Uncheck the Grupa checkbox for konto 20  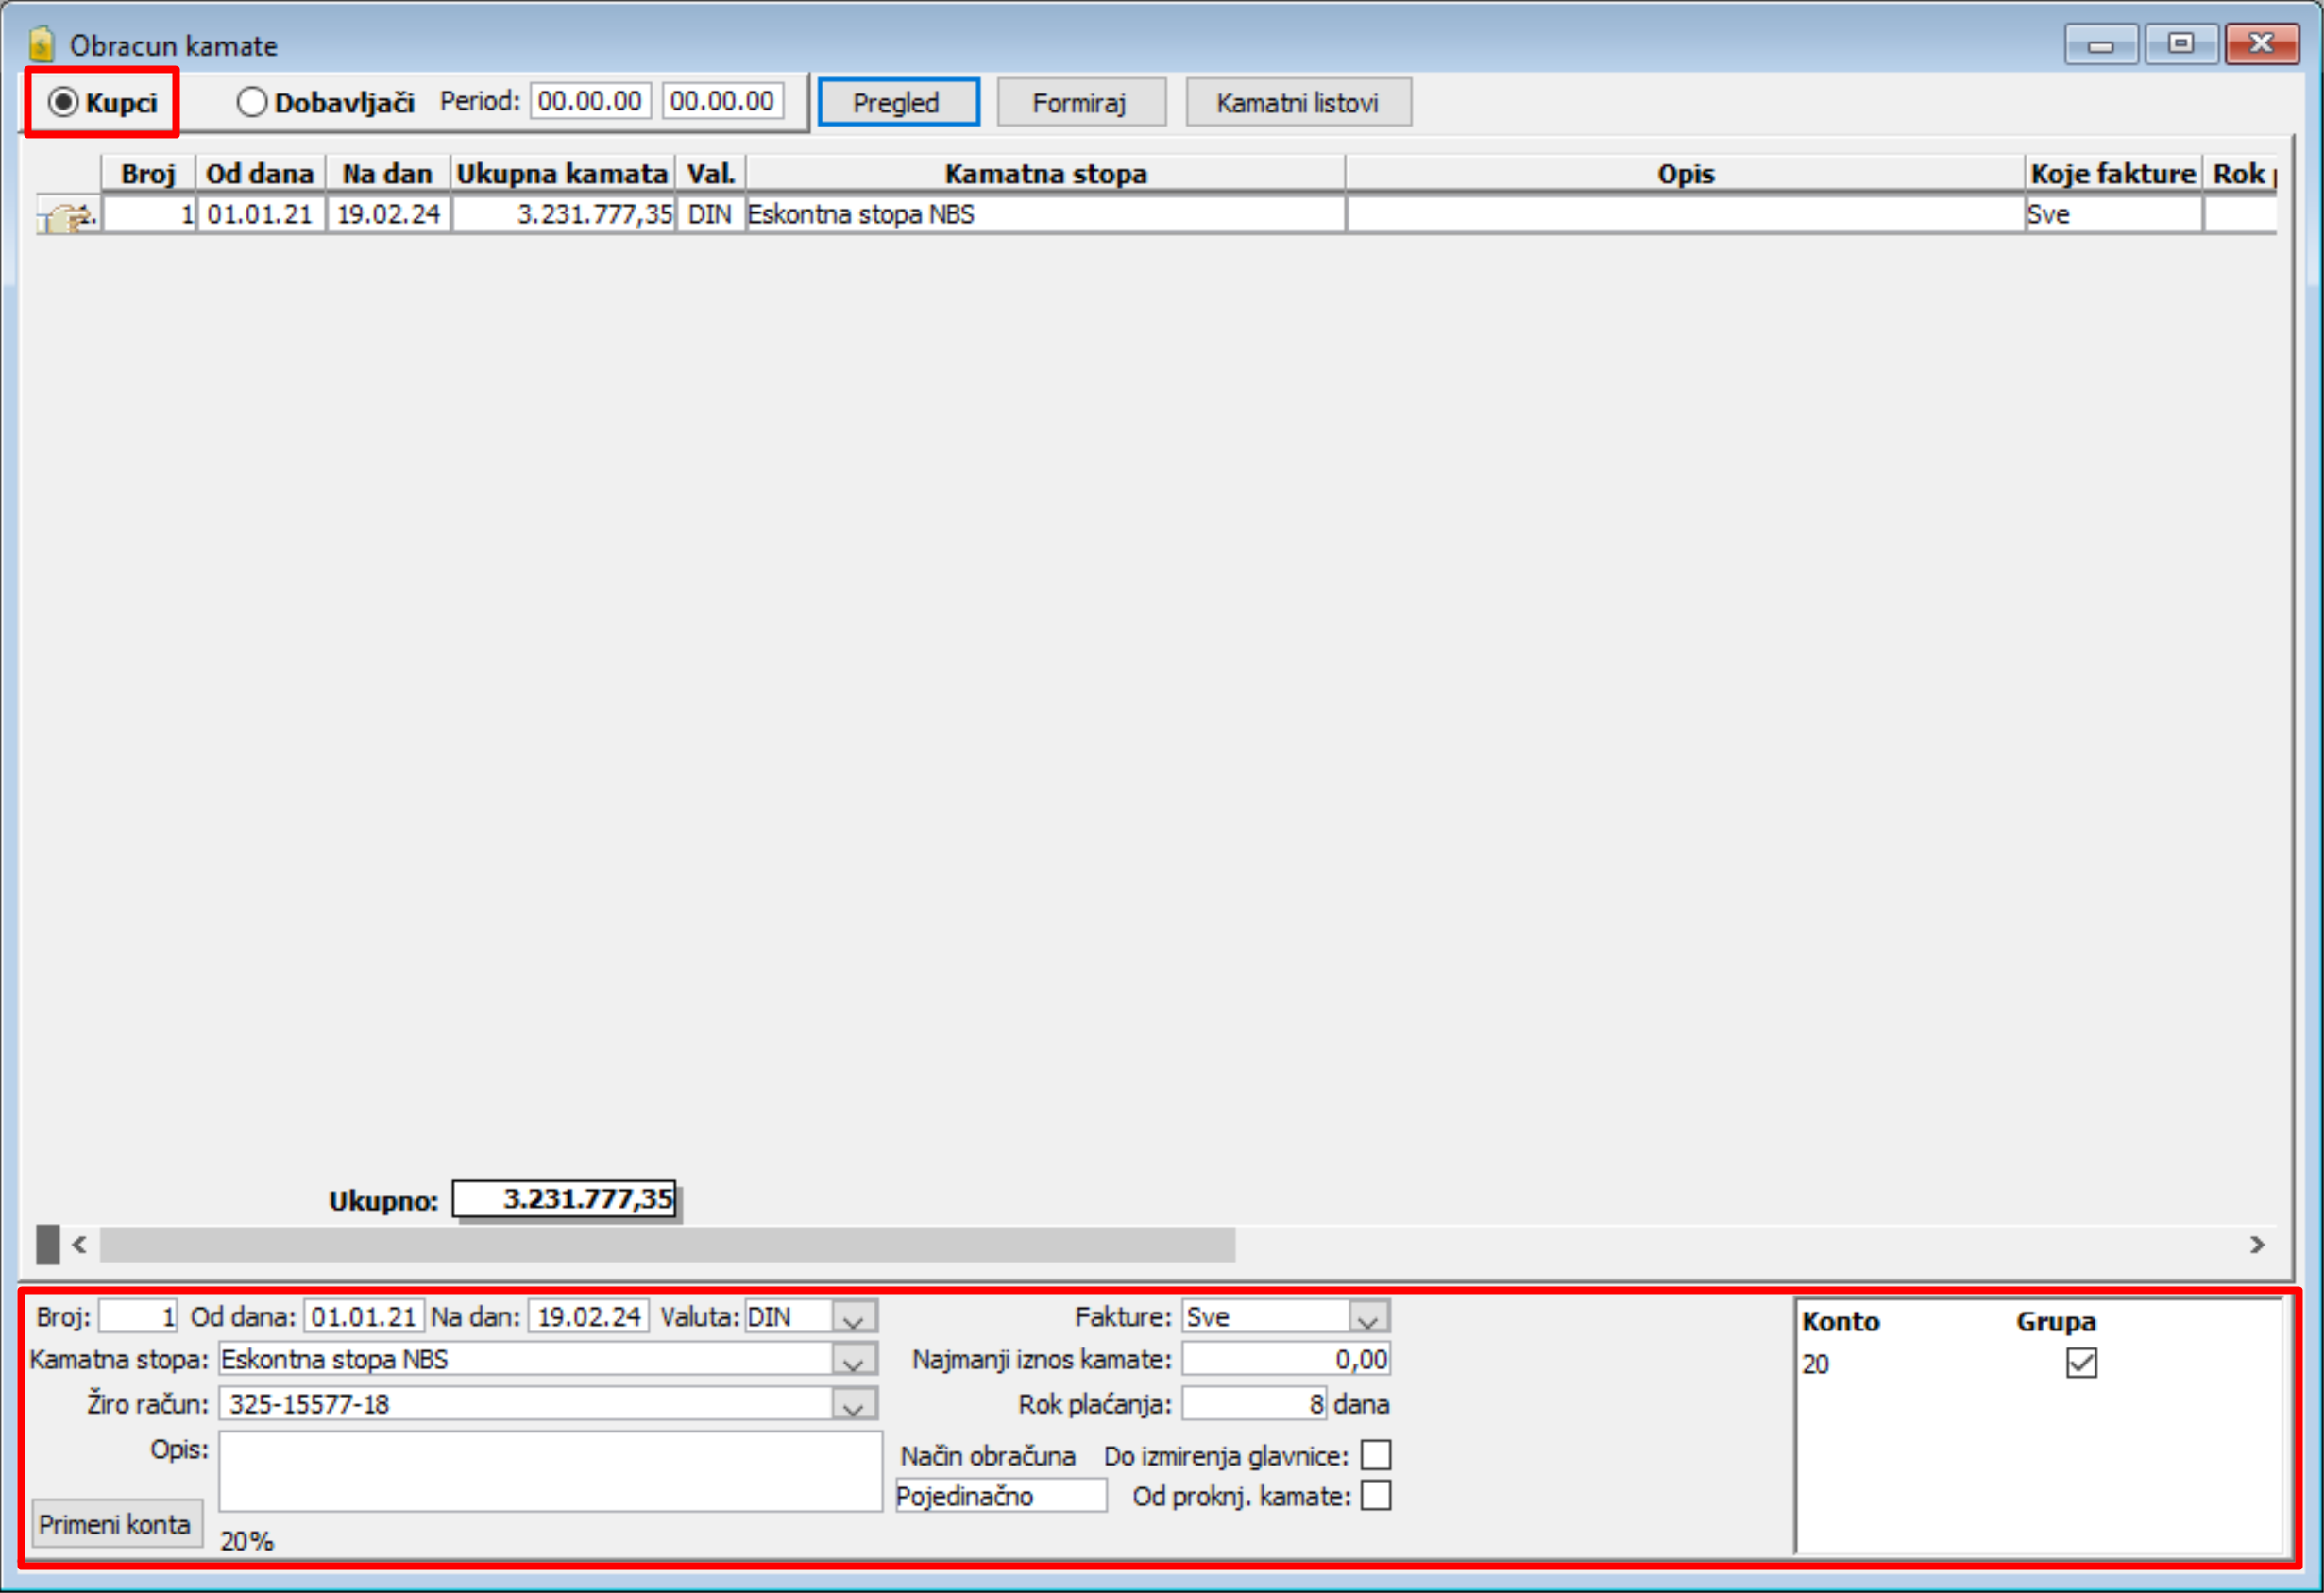click(2081, 1363)
